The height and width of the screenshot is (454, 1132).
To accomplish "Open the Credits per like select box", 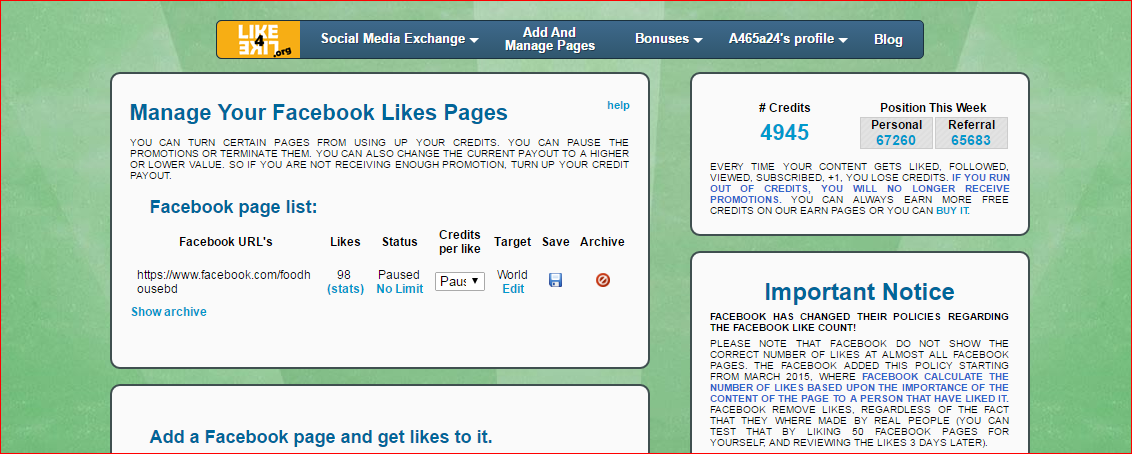I will click(460, 281).
